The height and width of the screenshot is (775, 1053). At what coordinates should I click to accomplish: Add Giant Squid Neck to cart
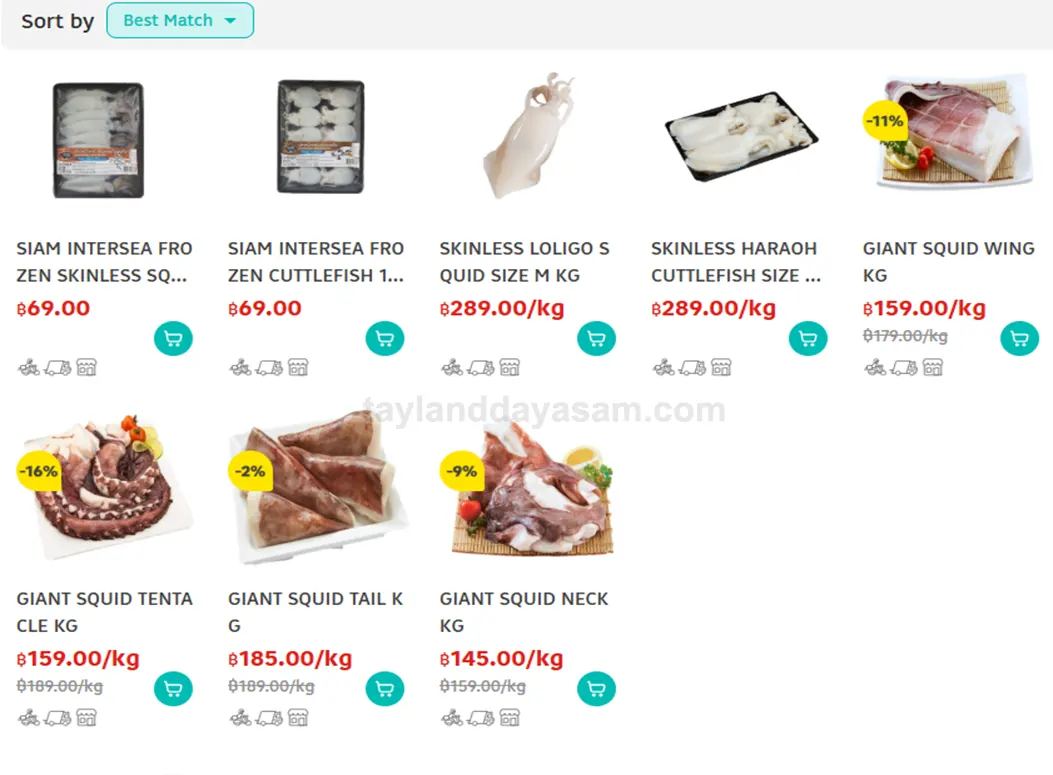596,689
